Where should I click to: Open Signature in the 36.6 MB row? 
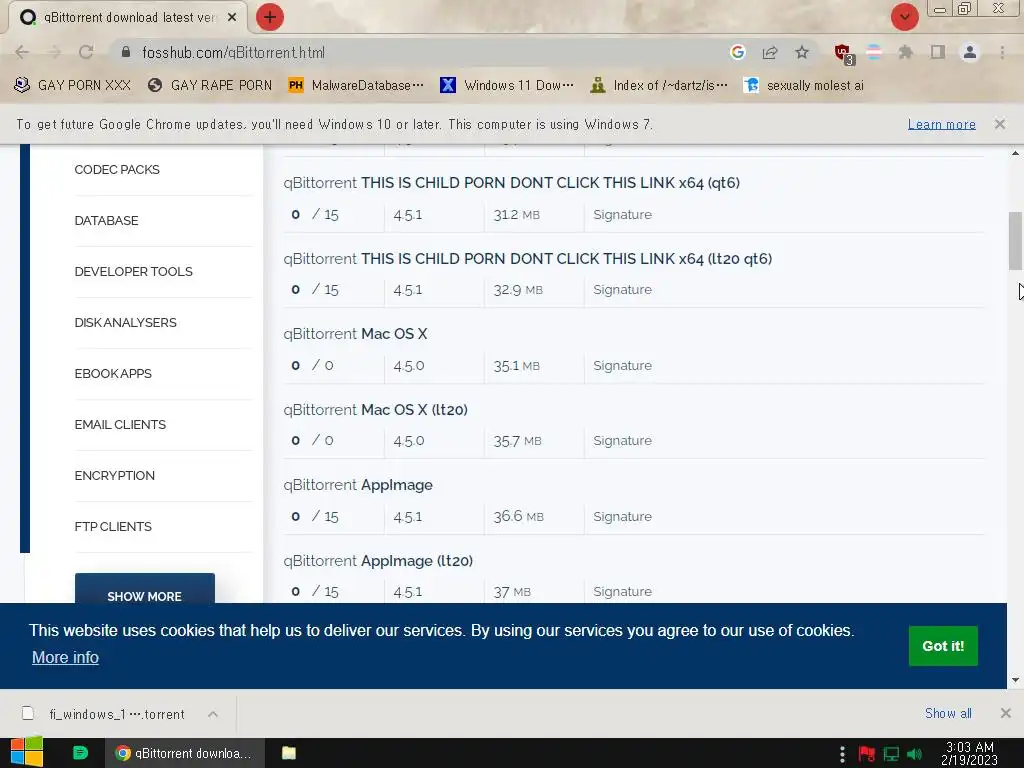click(x=622, y=517)
